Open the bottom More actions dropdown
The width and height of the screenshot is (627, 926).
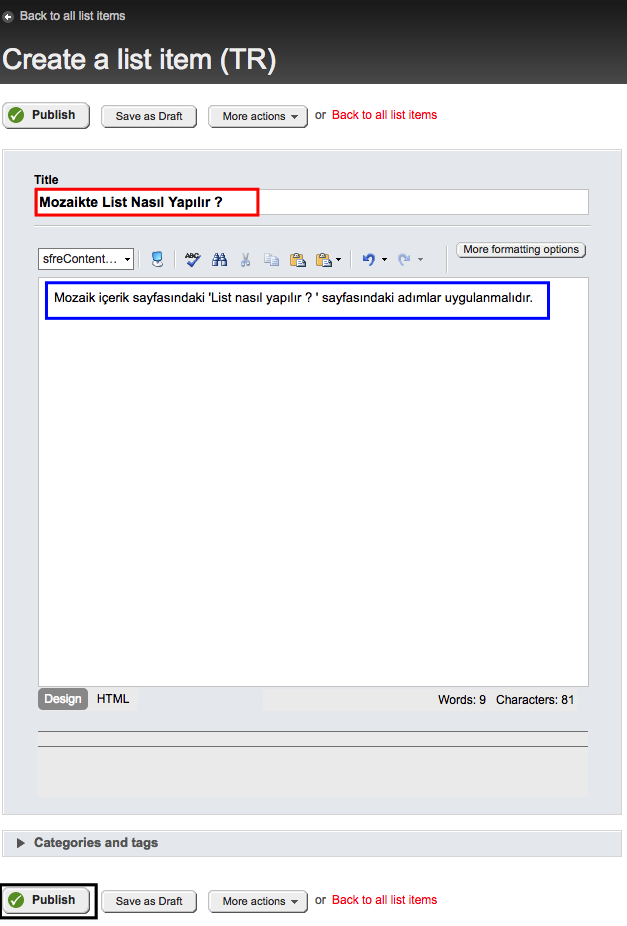point(258,901)
